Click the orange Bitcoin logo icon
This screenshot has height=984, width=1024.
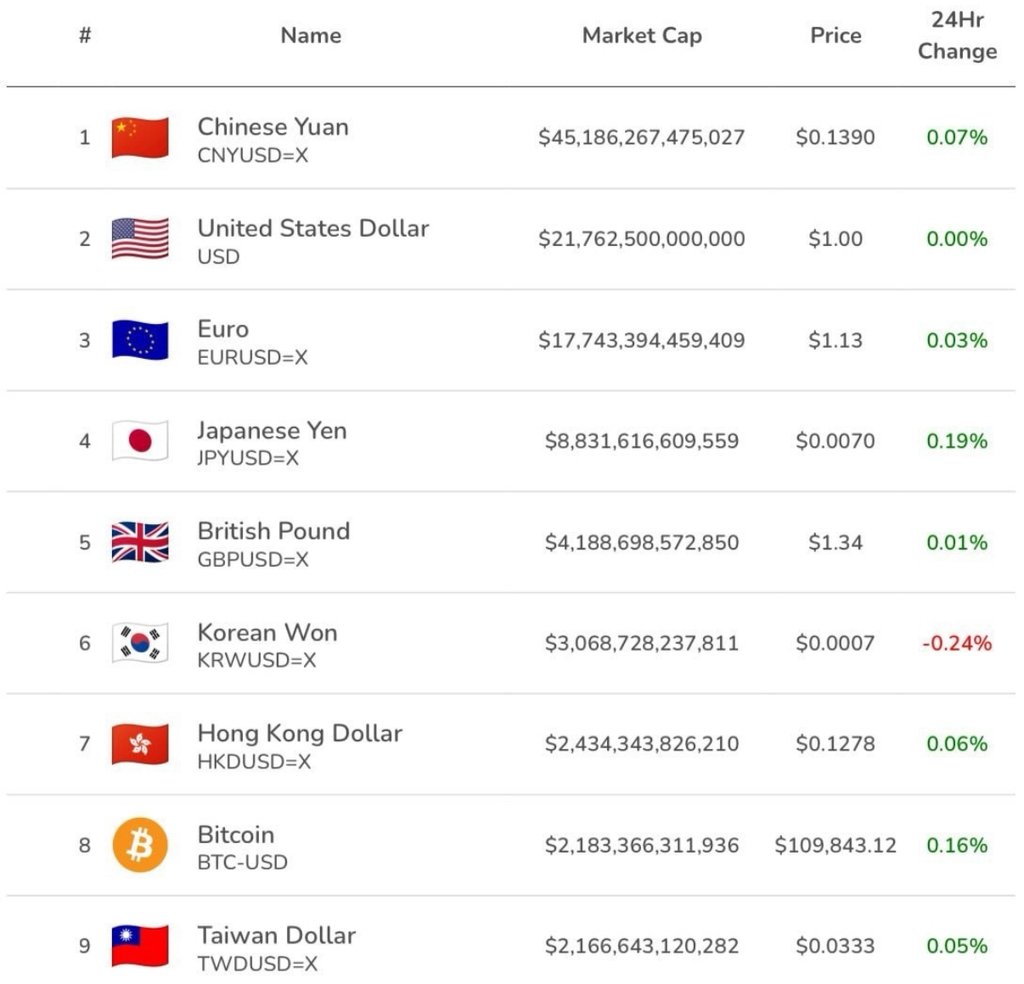(x=140, y=845)
